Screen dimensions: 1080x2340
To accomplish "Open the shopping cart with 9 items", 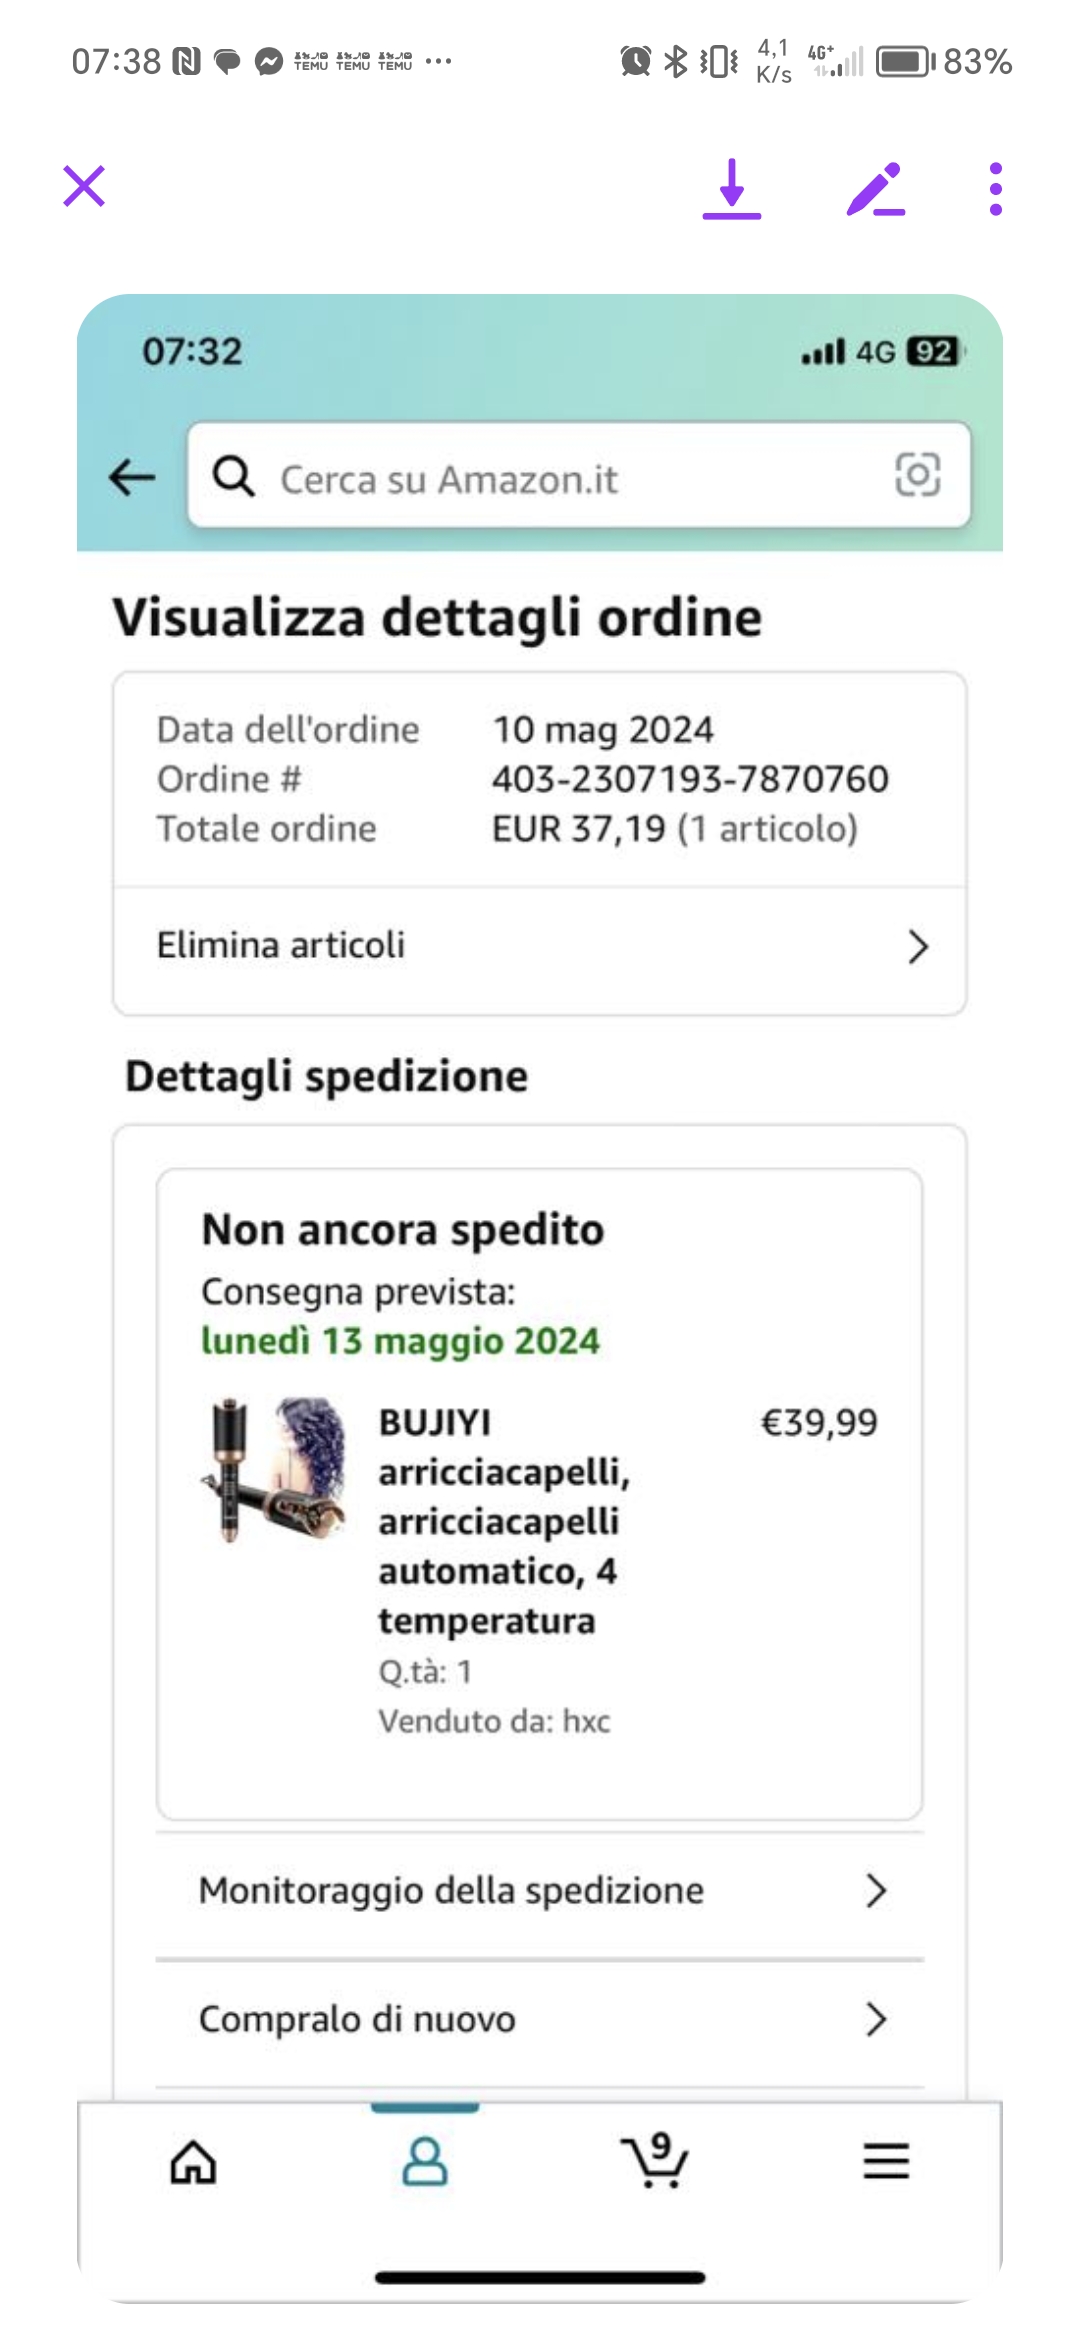I will coord(655,2160).
